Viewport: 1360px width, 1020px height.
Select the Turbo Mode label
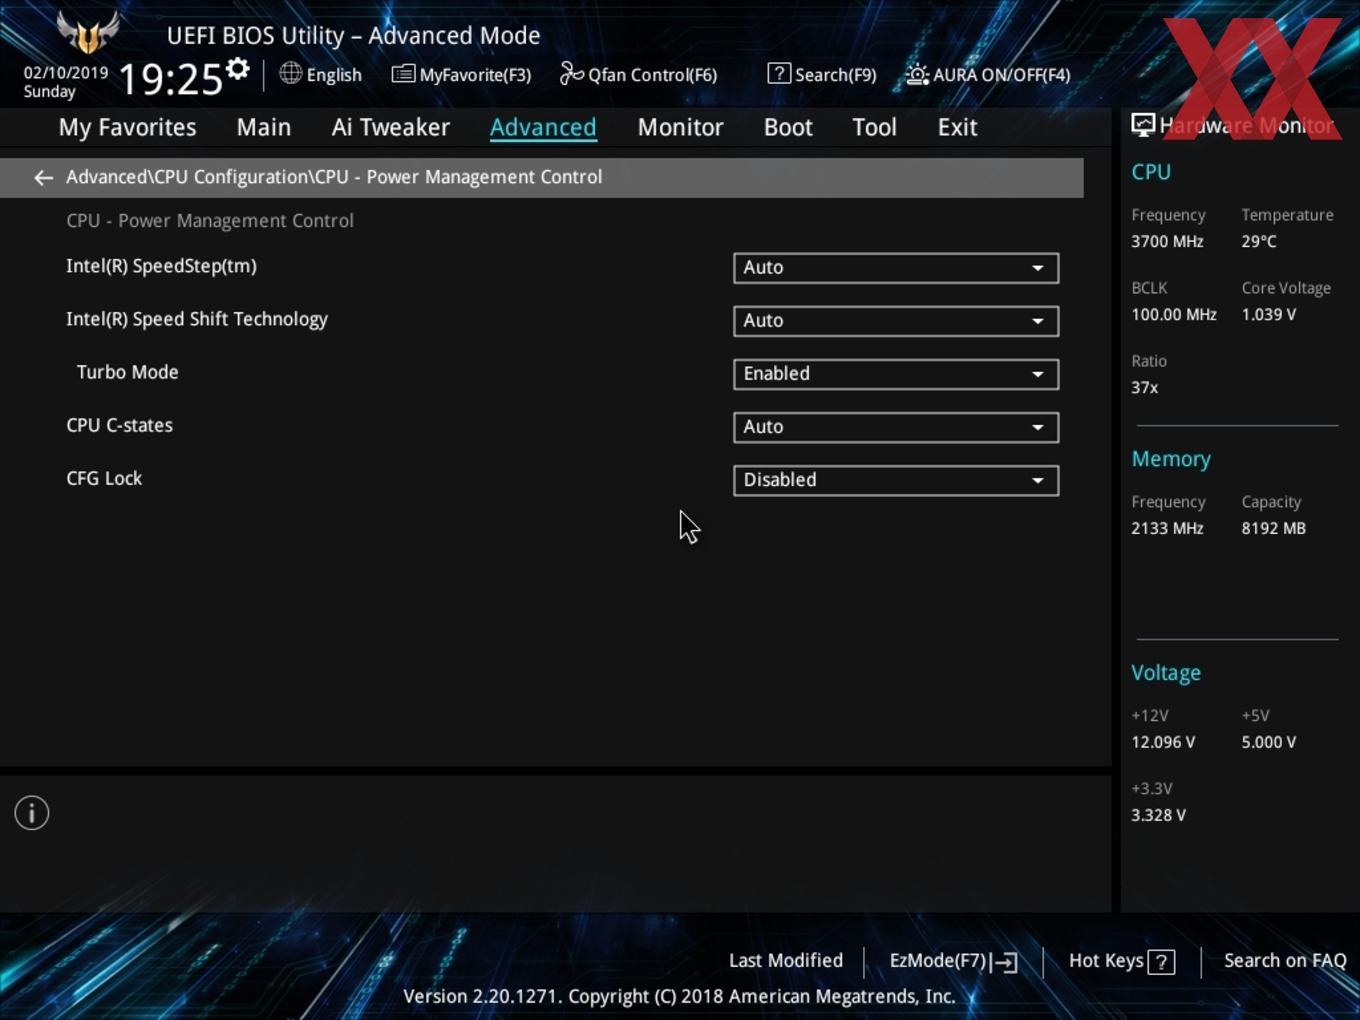coord(127,372)
